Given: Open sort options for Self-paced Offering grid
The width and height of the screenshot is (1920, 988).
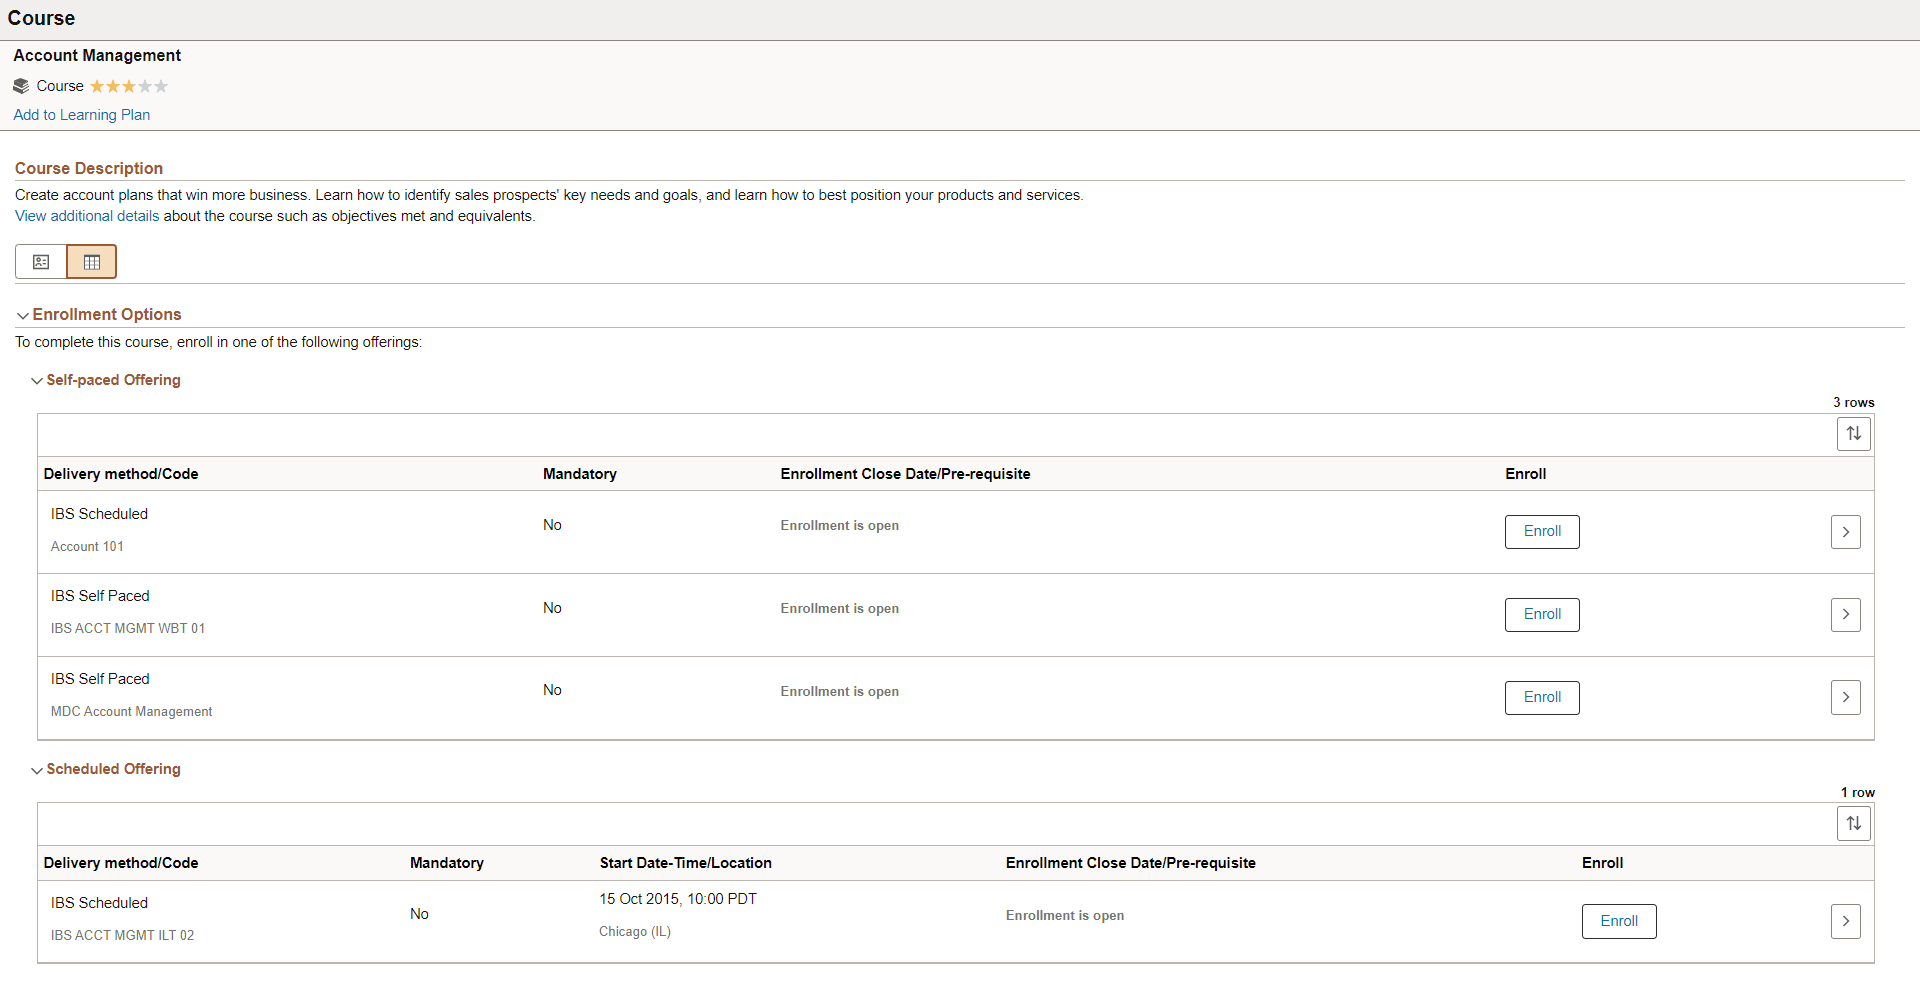Looking at the screenshot, I should click(x=1853, y=433).
